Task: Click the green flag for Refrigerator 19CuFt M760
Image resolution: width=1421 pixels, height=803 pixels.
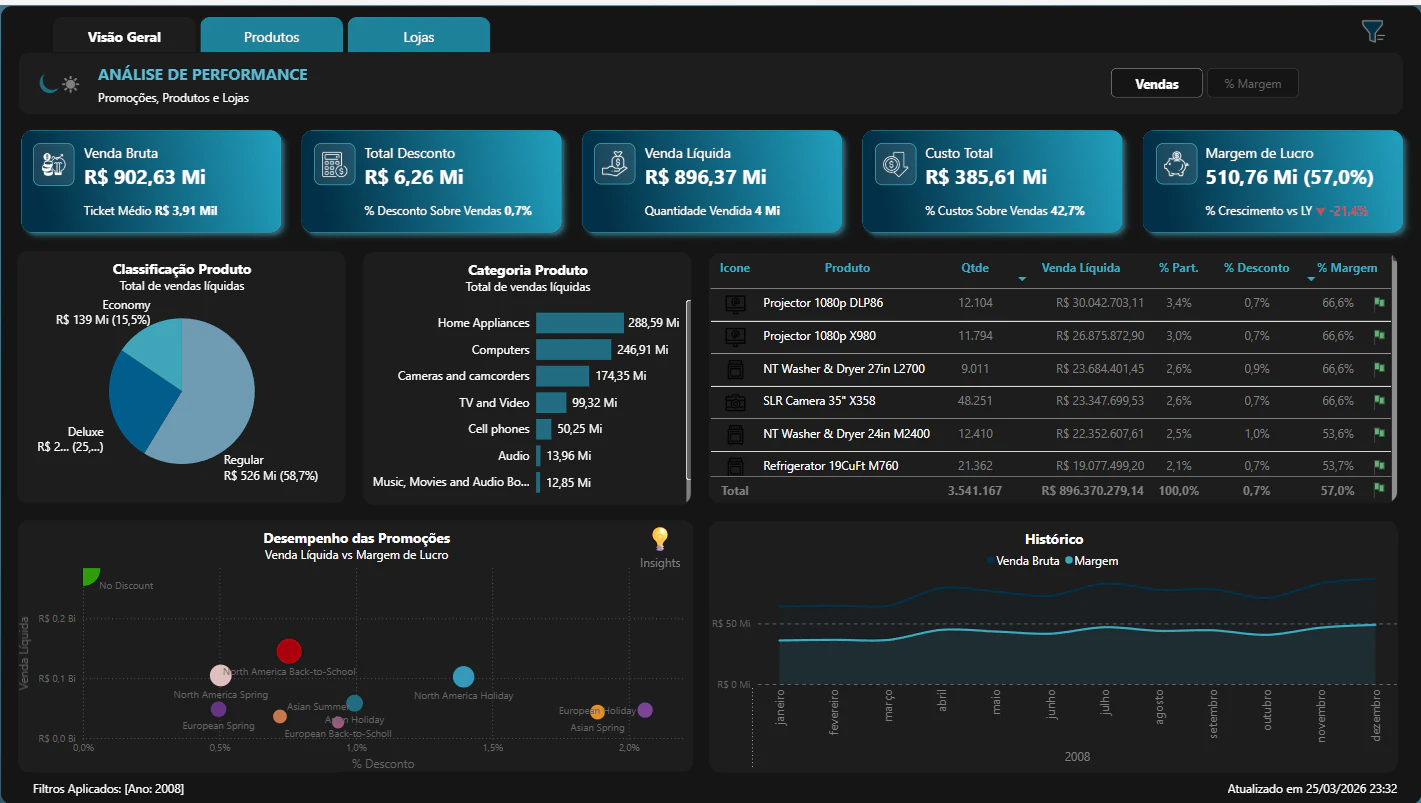Action: (1378, 465)
